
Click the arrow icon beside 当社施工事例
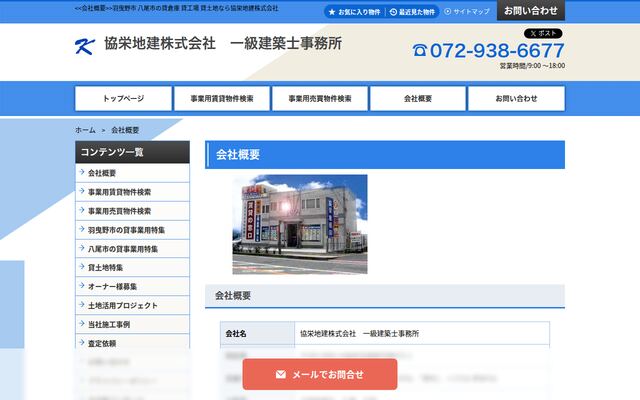pyautogui.click(x=82, y=324)
